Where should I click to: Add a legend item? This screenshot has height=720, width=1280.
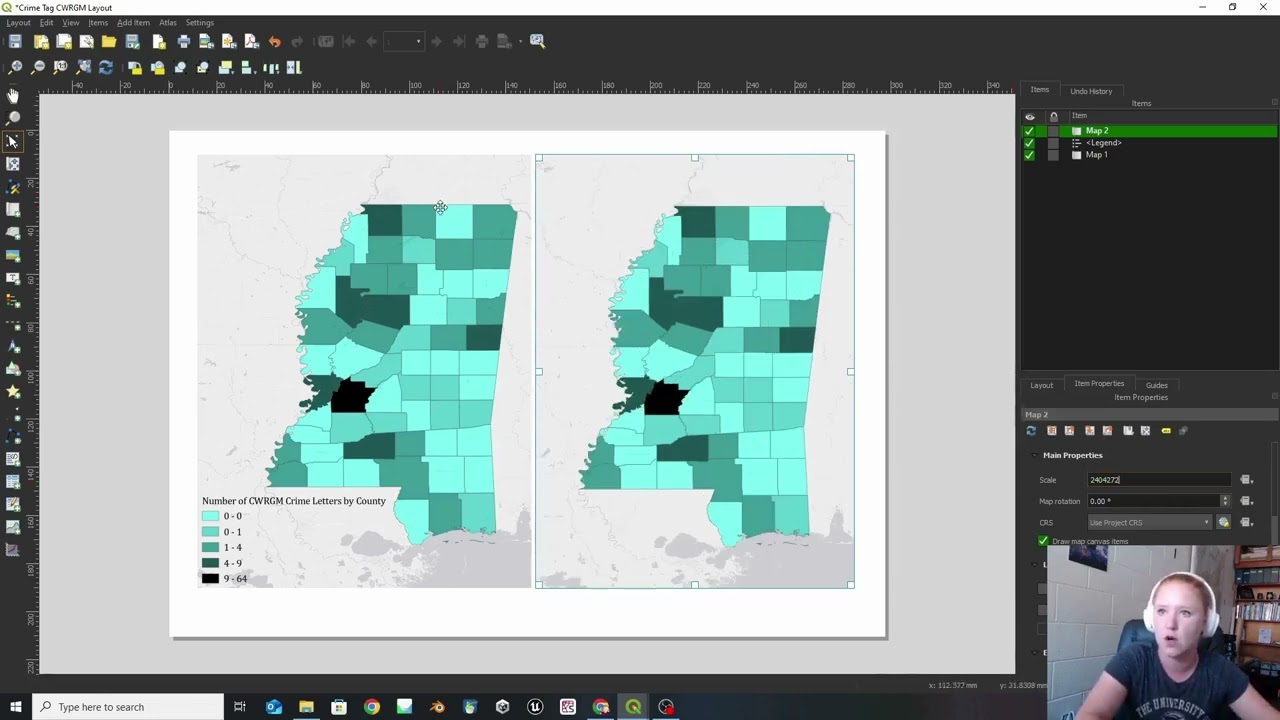(x=13, y=301)
